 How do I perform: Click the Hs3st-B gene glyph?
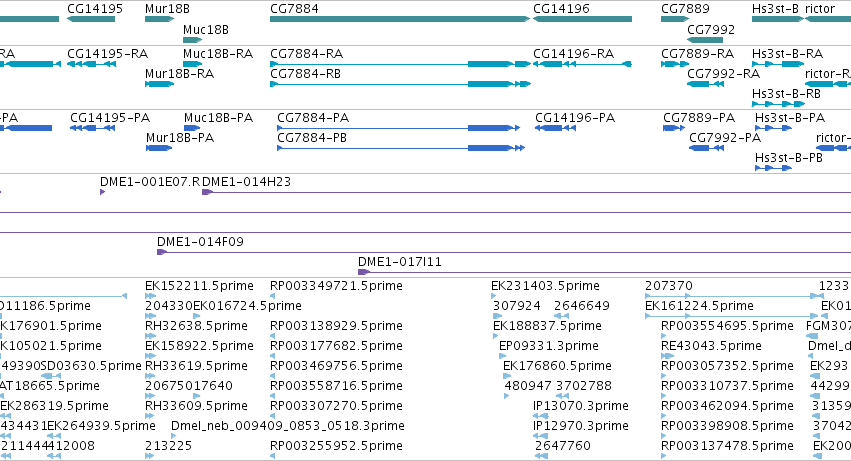click(778, 19)
